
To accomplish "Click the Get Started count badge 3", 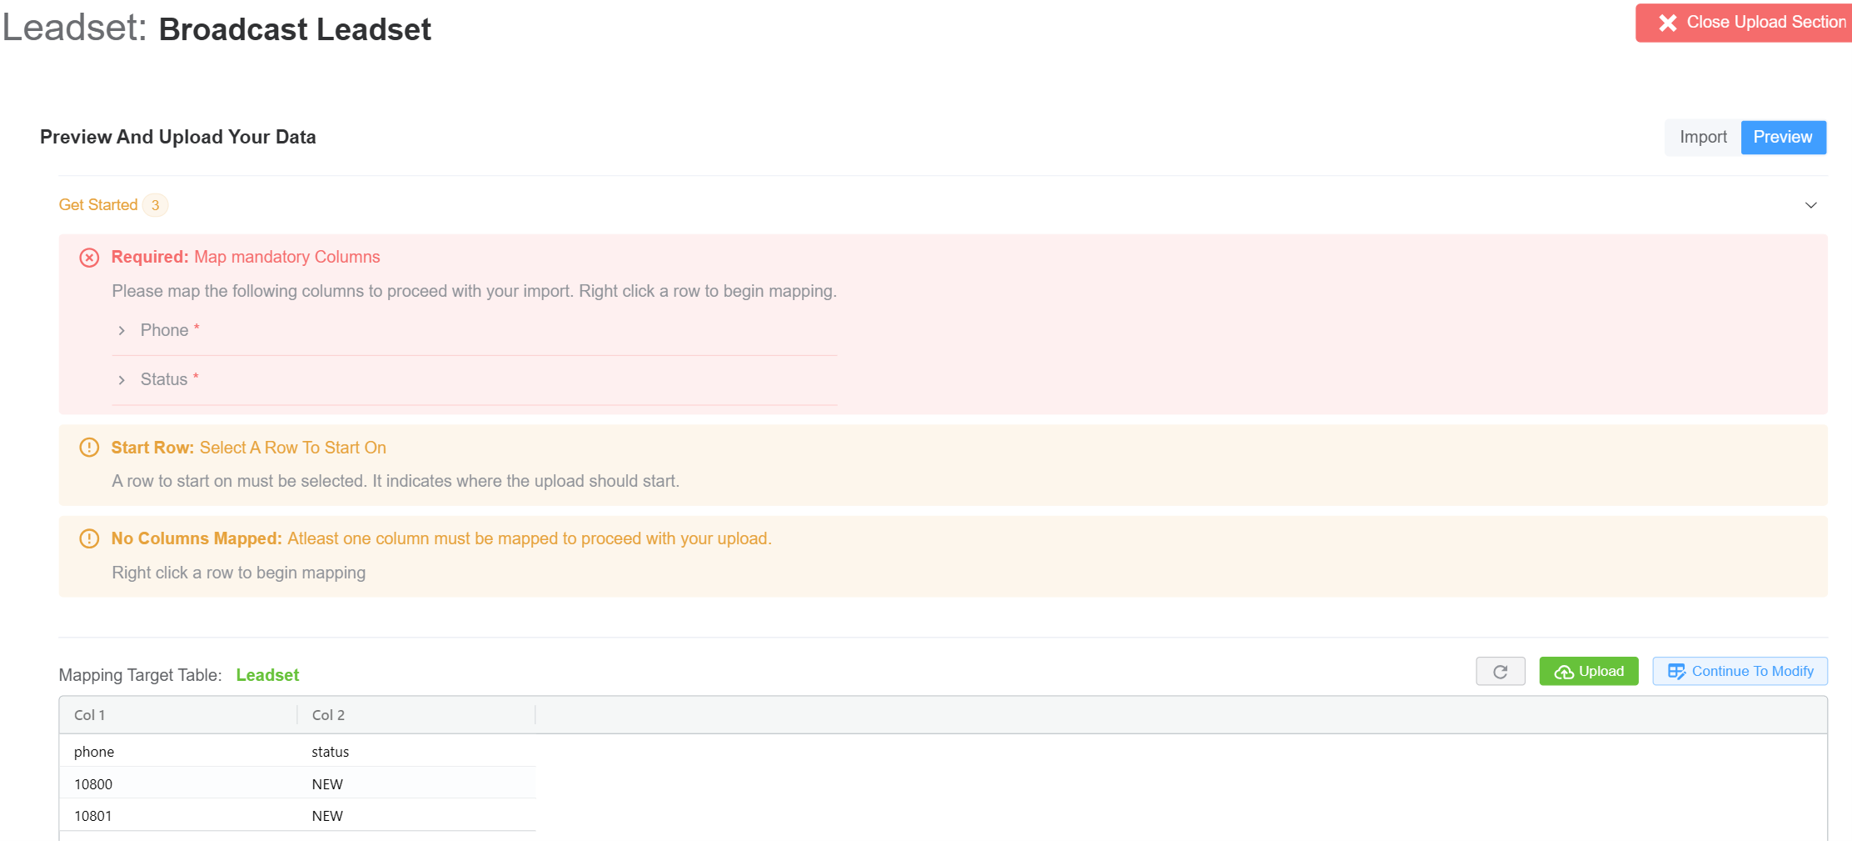I will 155,205.
